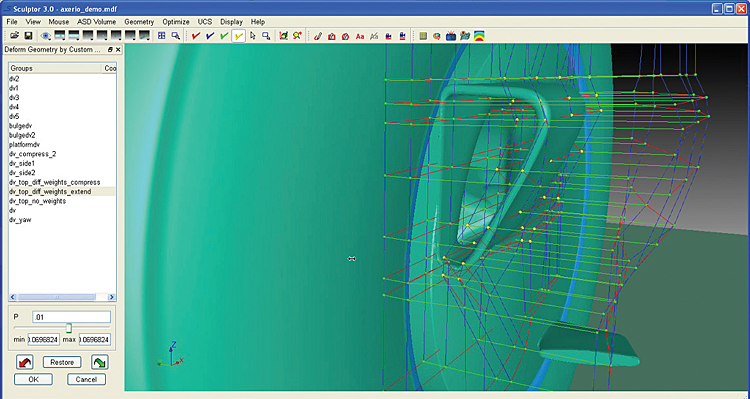The width and height of the screenshot is (750, 399).
Task: Click the OK button
Action: coord(33,379)
